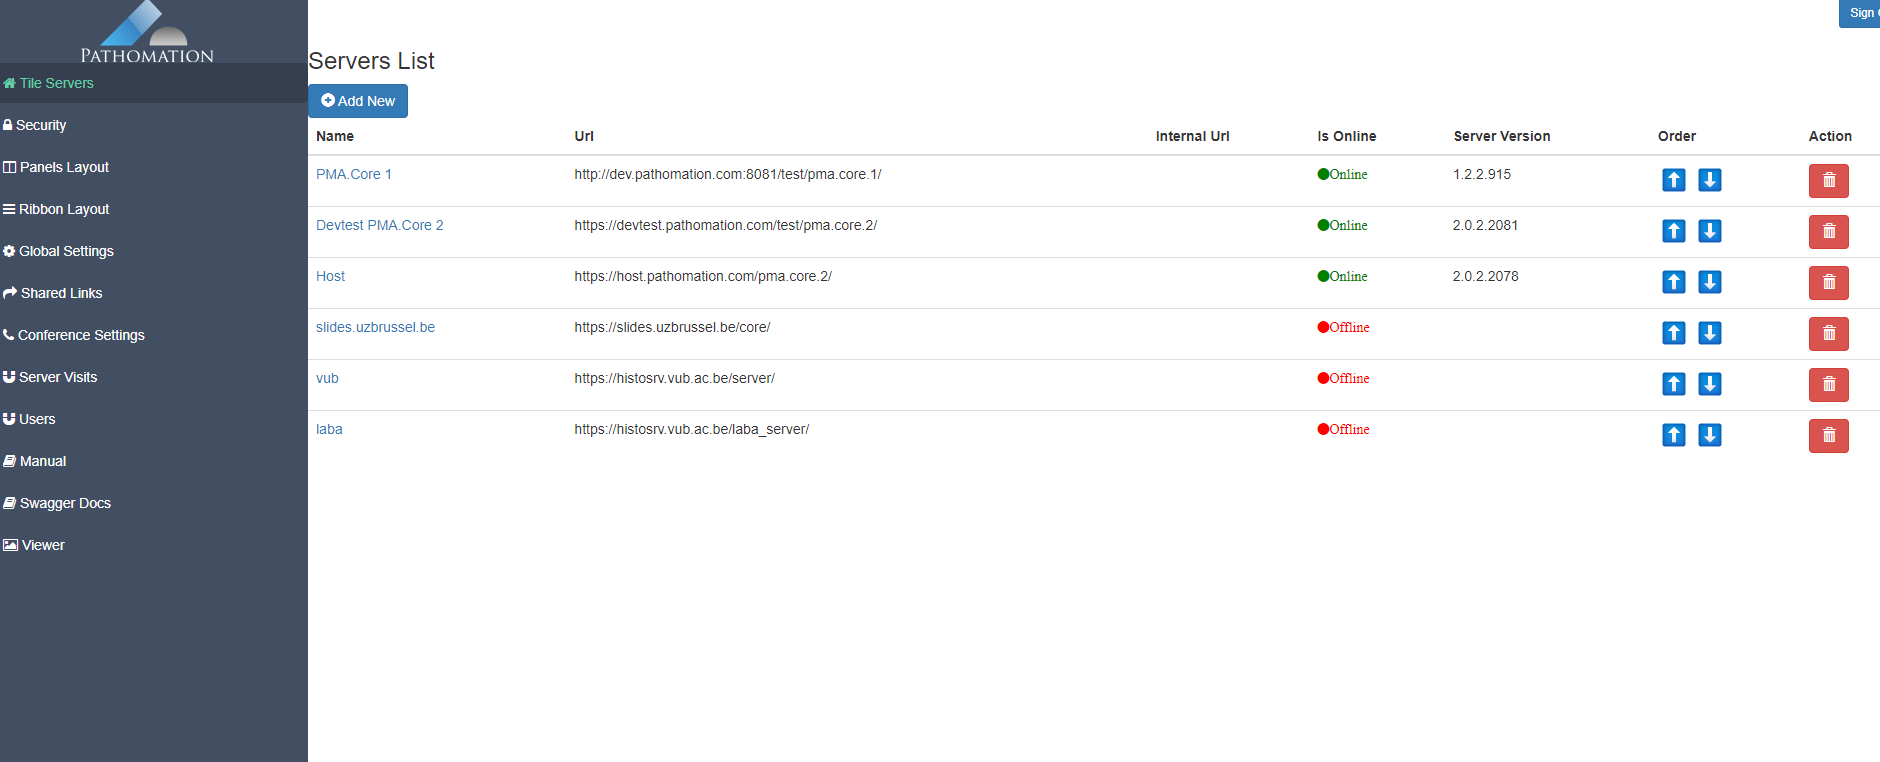Open the Security menu item
The width and height of the screenshot is (1880, 762).
(x=41, y=125)
